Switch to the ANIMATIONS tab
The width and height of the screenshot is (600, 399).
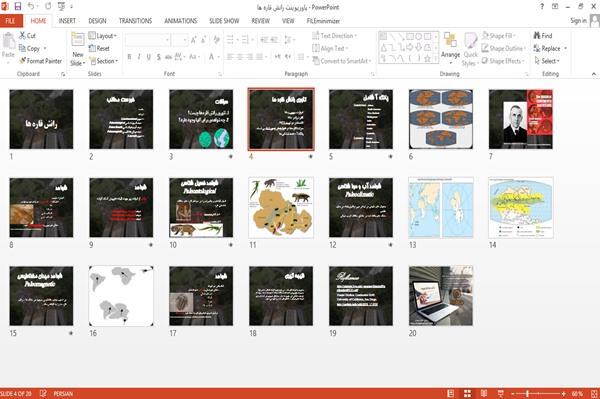pos(181,21)
